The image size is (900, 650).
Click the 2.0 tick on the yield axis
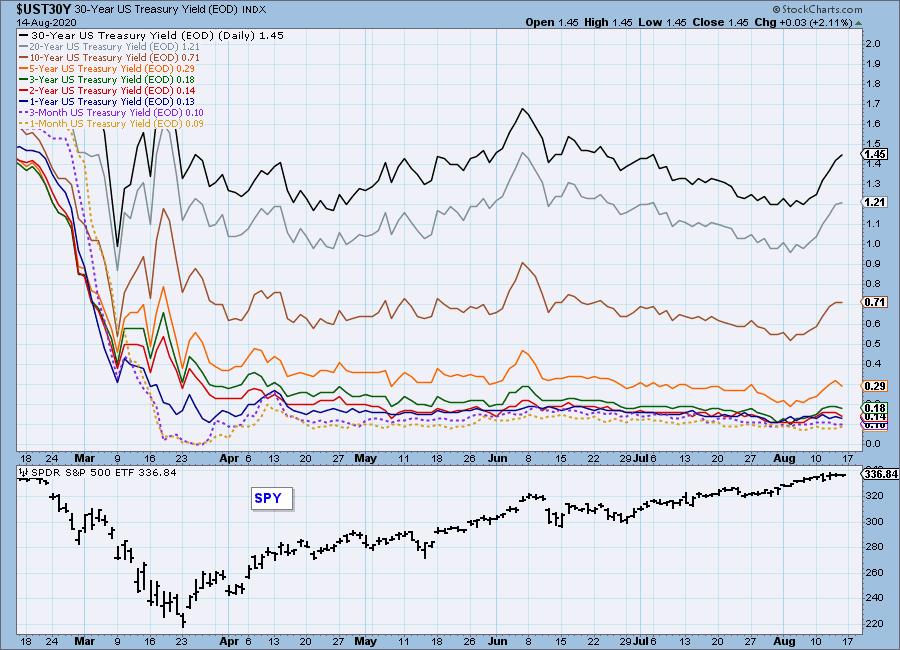873,44
